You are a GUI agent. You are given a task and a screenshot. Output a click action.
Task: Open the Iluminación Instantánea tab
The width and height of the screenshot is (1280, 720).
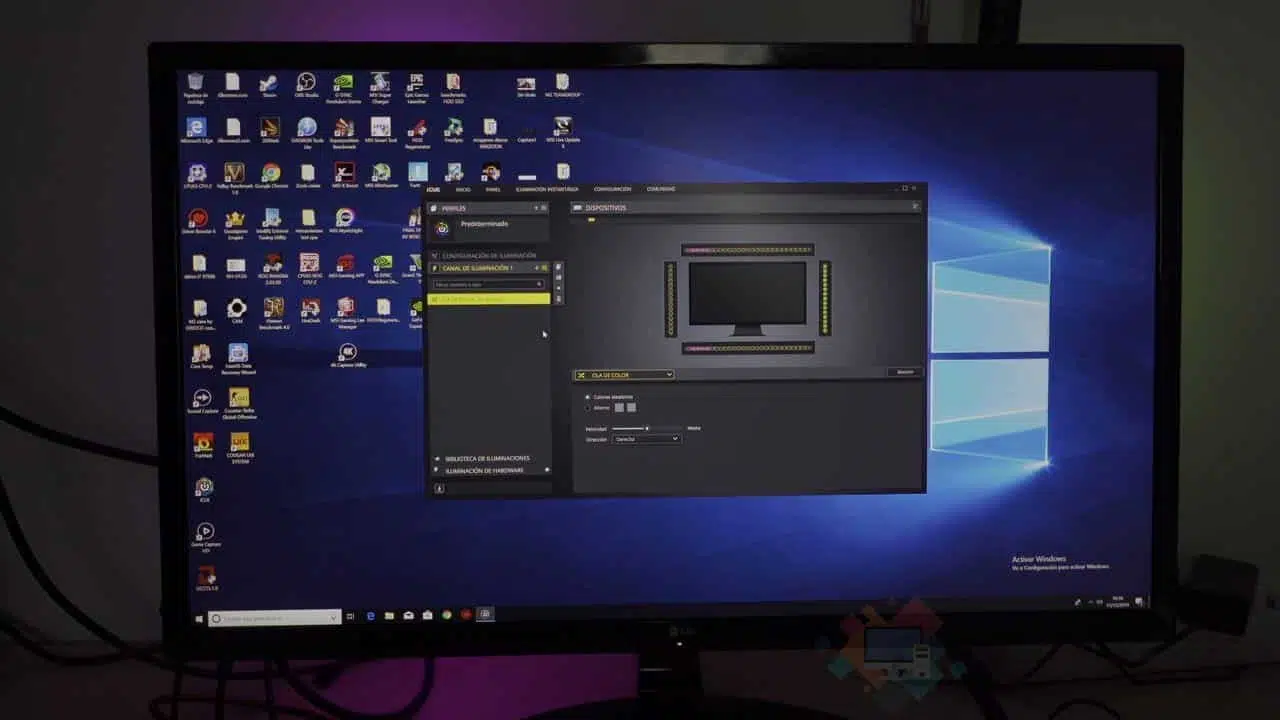[x=546, y=189]
